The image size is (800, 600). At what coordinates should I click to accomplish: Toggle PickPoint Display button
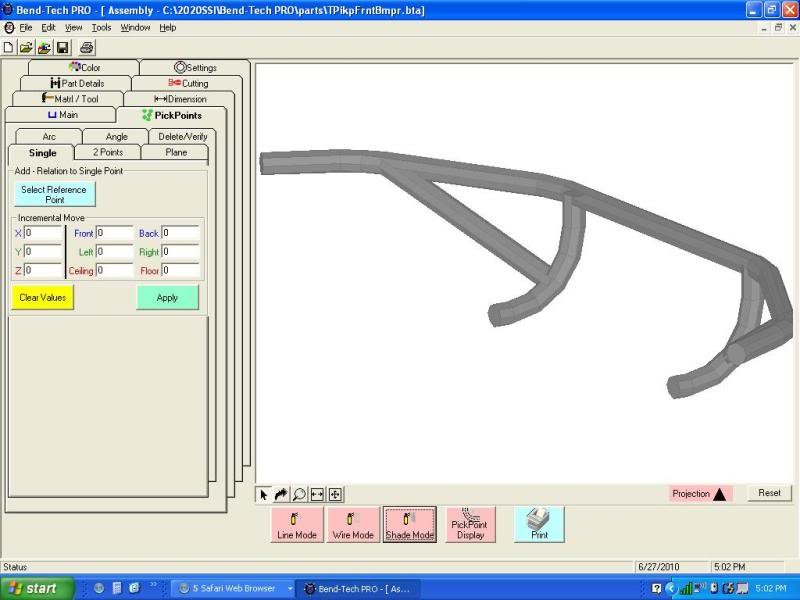[470, 524]
